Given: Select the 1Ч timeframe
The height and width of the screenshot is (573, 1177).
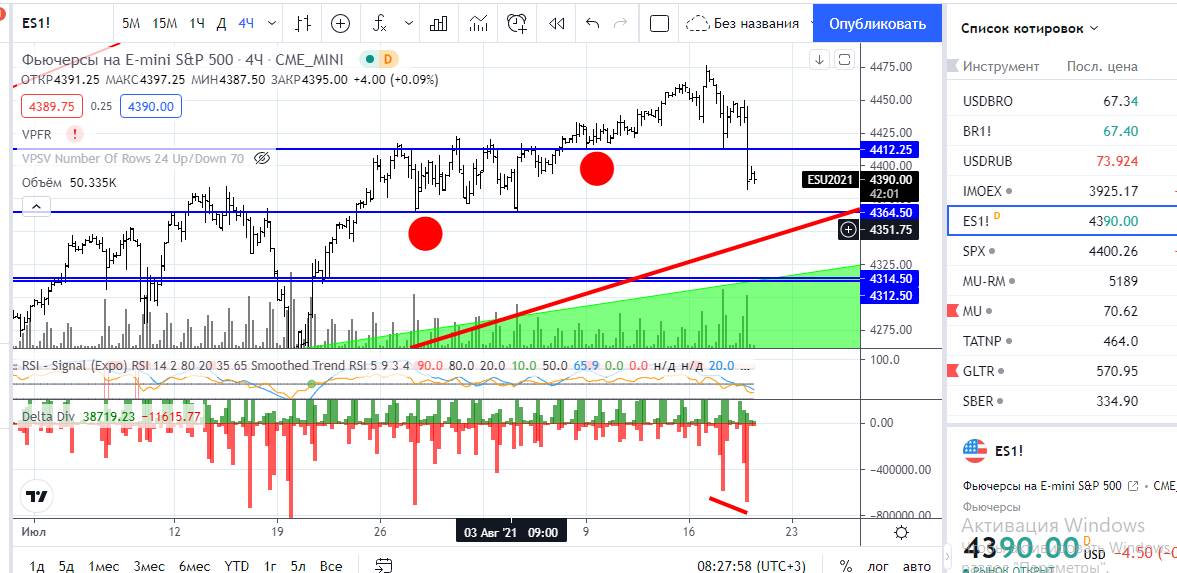Looking at the screenshot, I should 197,23.
